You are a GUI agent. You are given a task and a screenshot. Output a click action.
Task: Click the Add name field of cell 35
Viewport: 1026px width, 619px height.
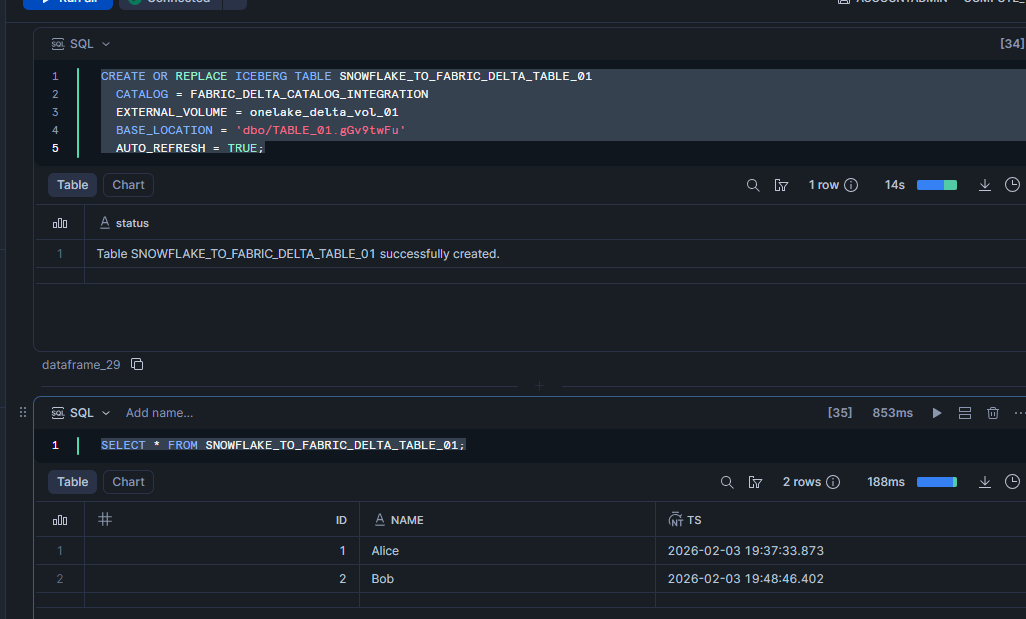pos(160,413)
